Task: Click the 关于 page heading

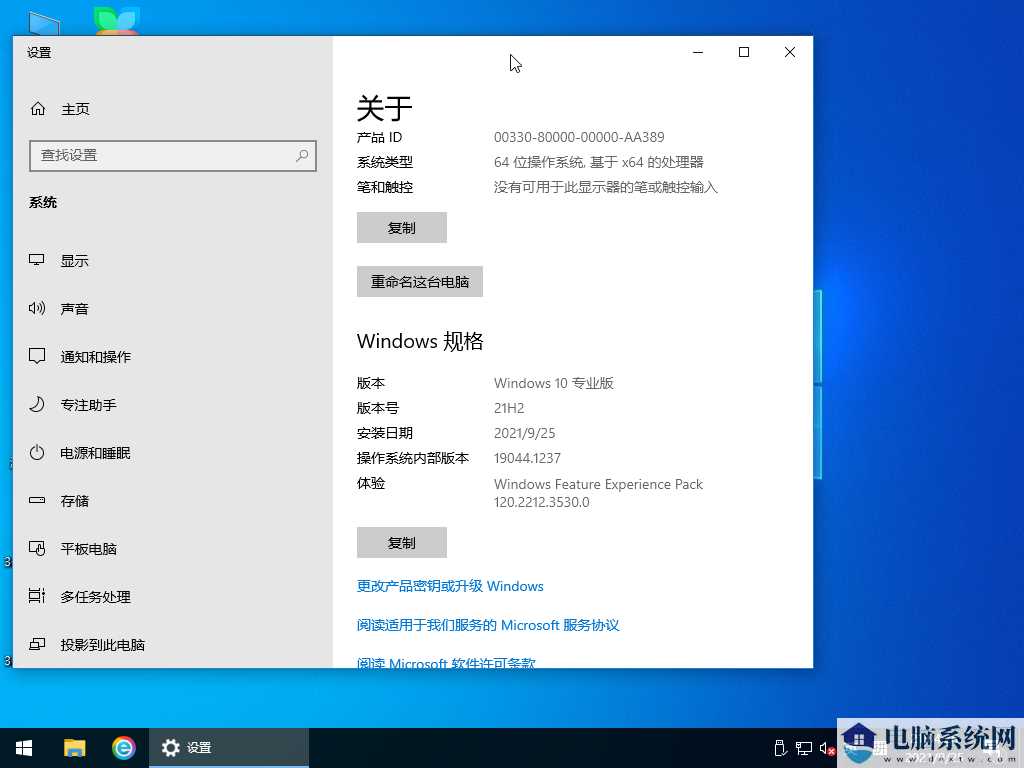Action: [x=385, y=108]
